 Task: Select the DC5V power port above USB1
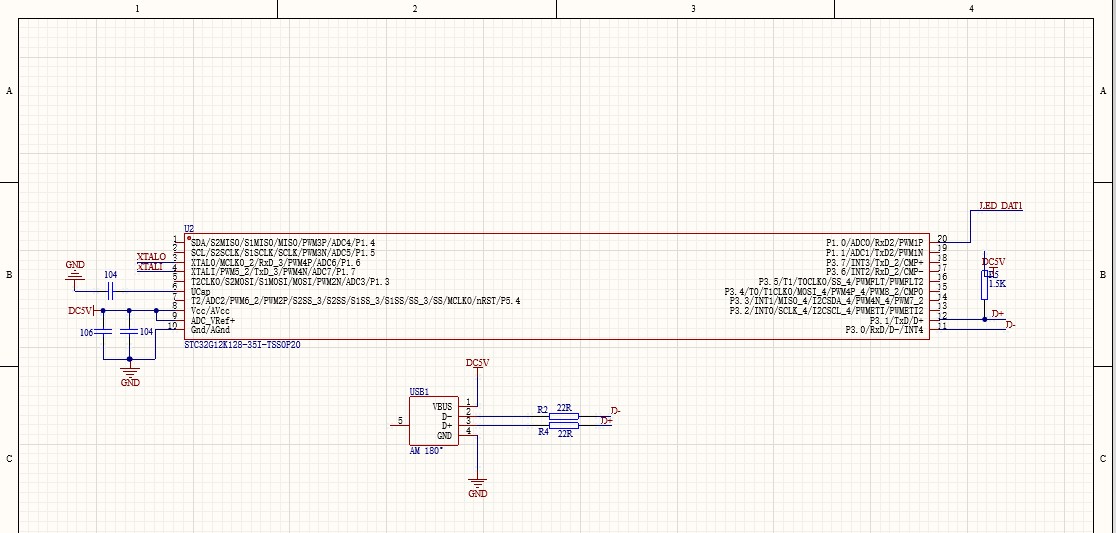pyautogui.click(x=477, y=363)
